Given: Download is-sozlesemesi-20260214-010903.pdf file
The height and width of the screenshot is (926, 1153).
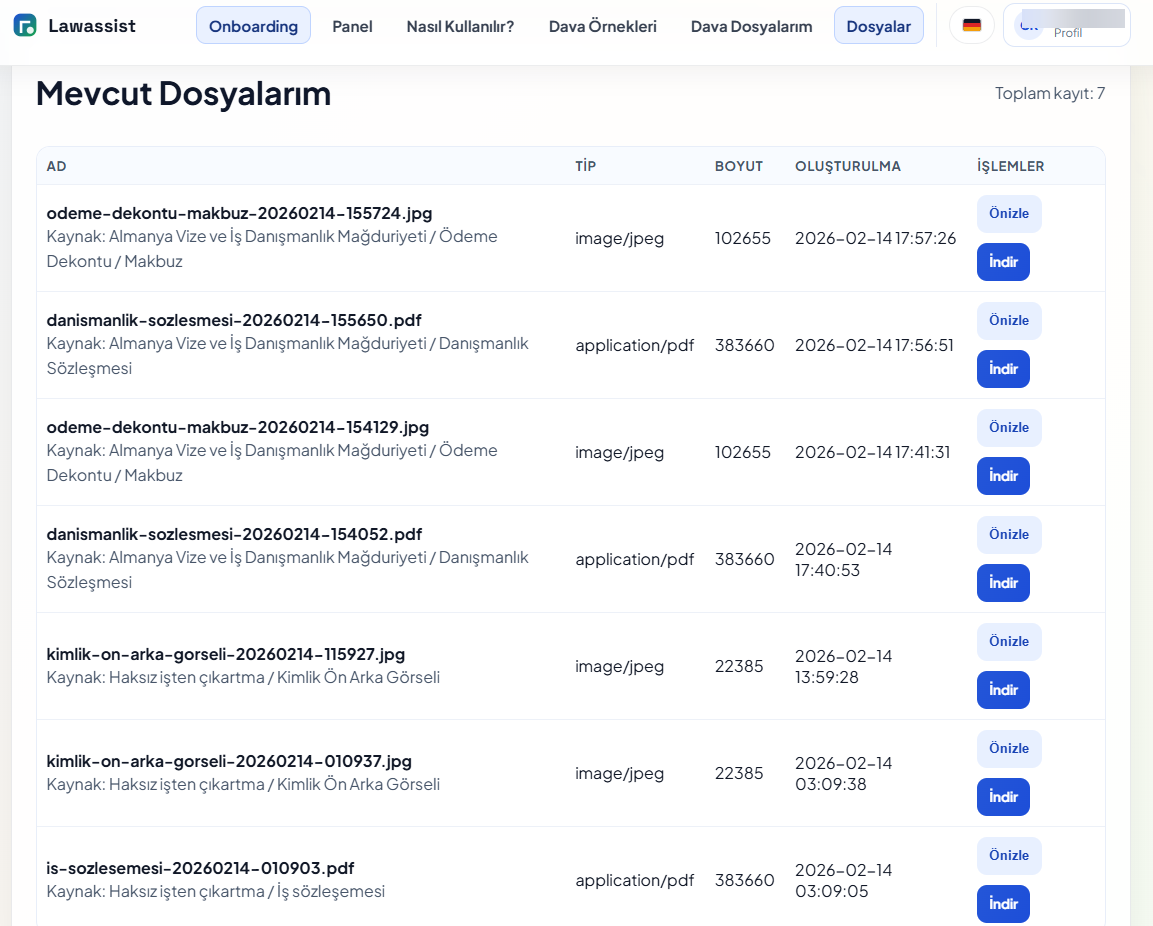Looking at the screenshot, I should tap(1003, 904).
